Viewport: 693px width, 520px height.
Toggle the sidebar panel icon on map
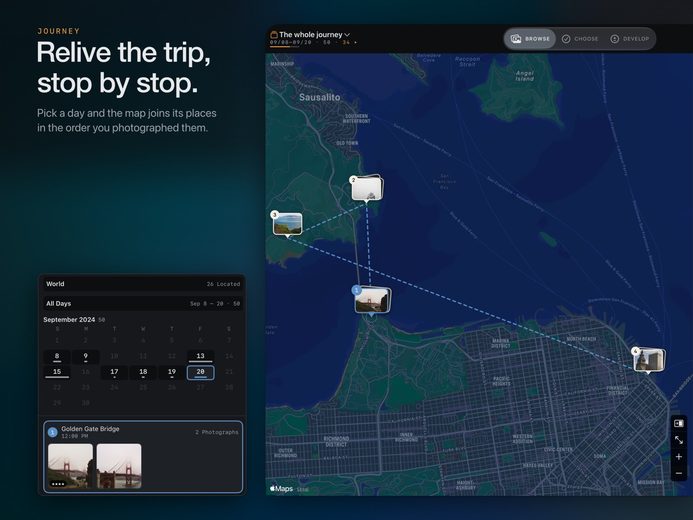678,423
